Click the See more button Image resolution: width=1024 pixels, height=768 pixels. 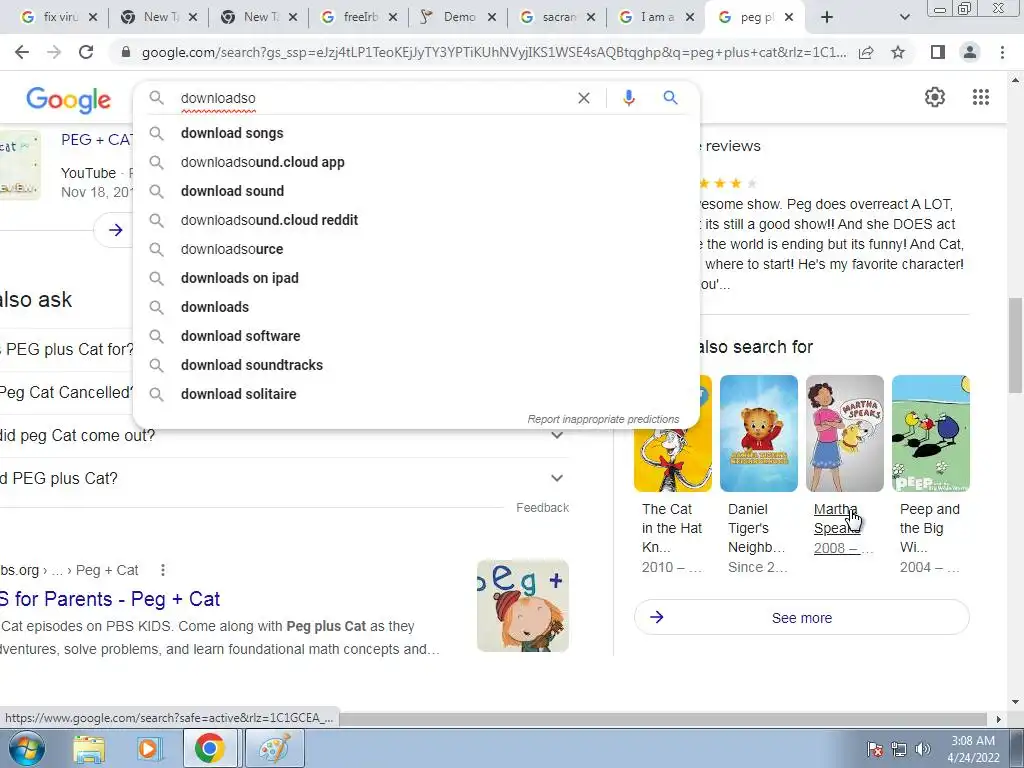801,617
